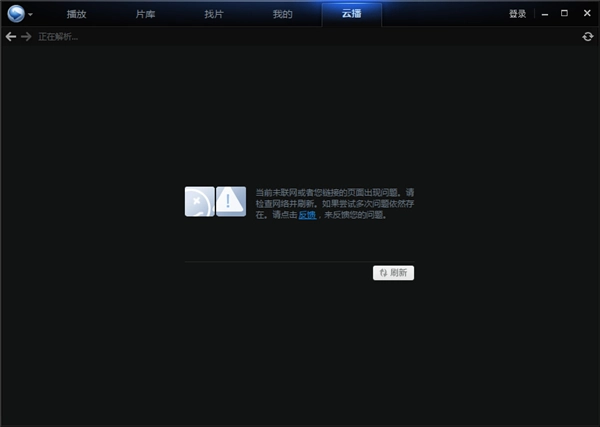Viewport: 600px width, 427px height.
Task: Go to the 我的 tab
Action: pos(283,14)
